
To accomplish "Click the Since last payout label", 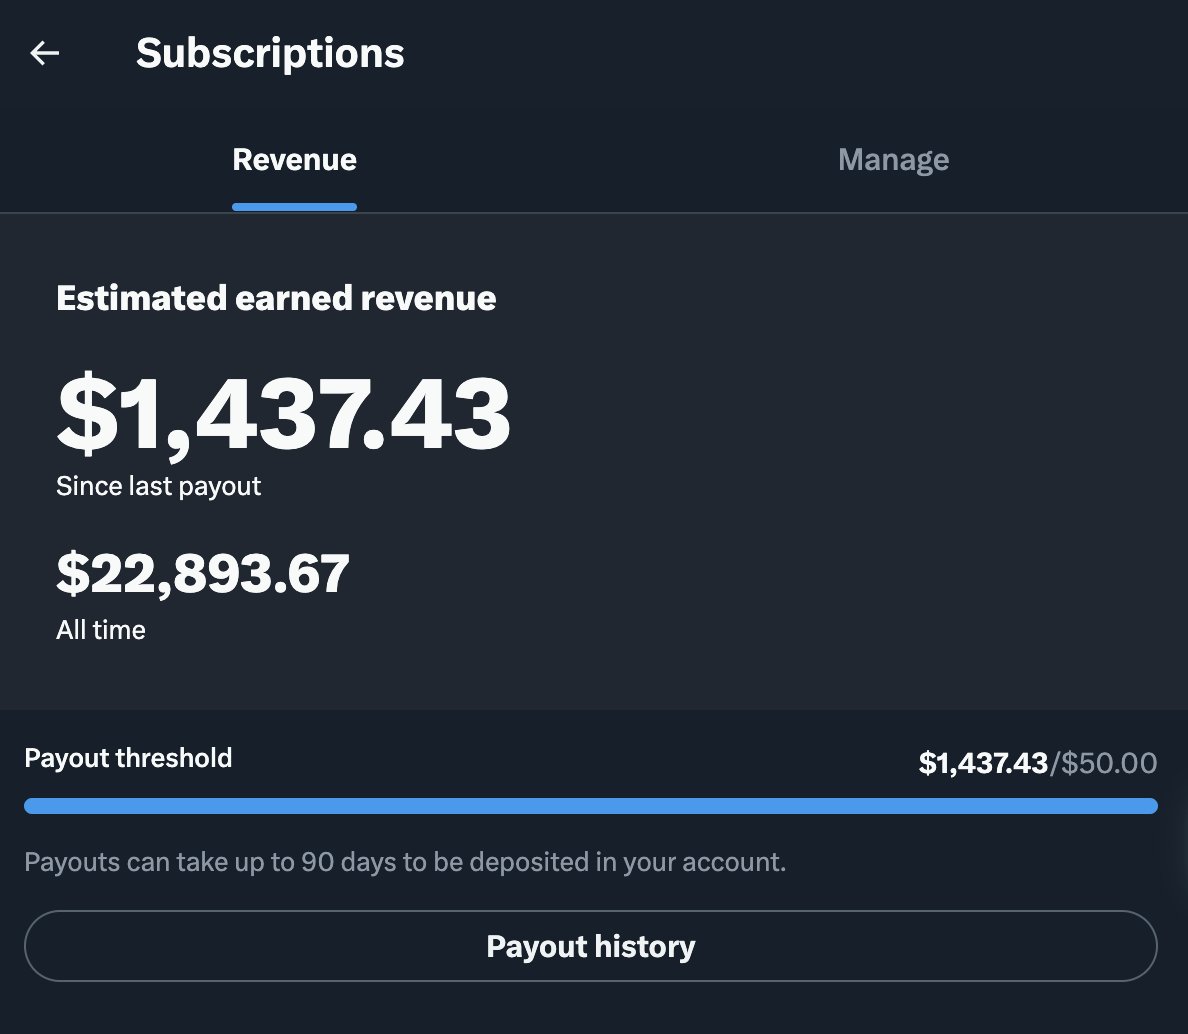I will tap(158, 486).
